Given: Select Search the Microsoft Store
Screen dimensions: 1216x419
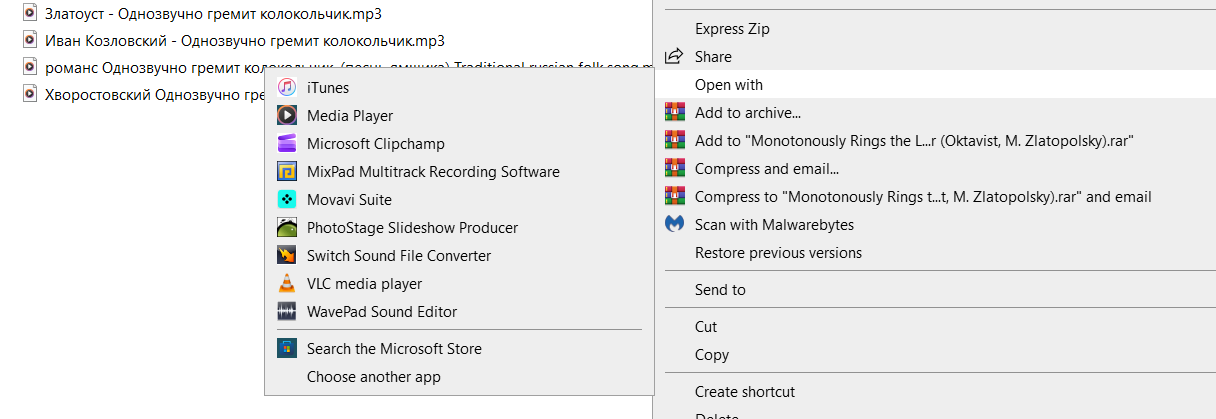Looking at the screenshot, I should [394, 349].
